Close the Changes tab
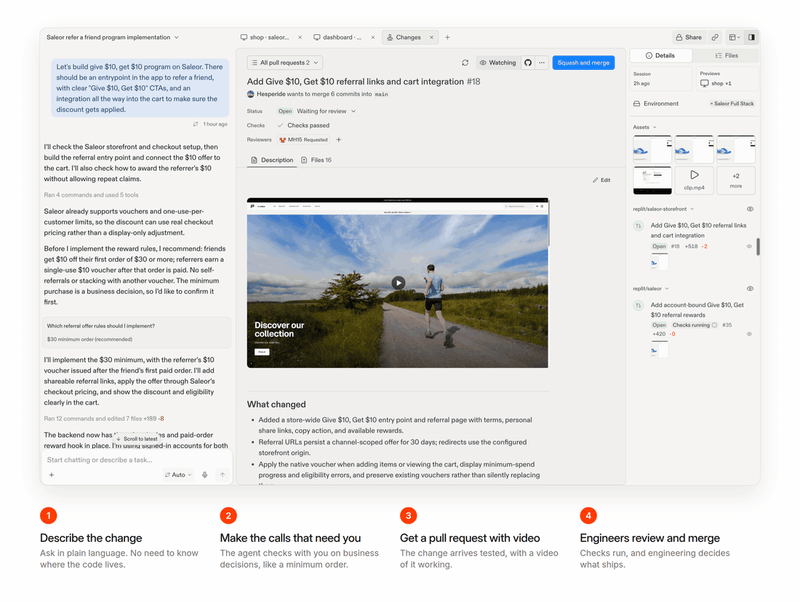The height and width of the screenshot is (602, 800). click(x=432, y=37)
